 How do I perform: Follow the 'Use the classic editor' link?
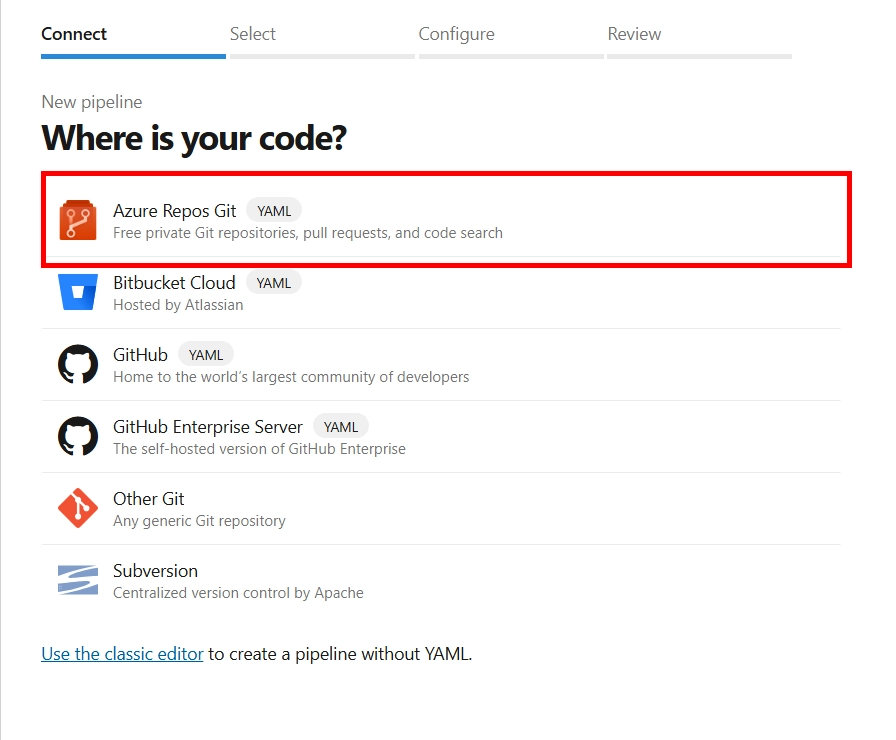click(122, 654)
